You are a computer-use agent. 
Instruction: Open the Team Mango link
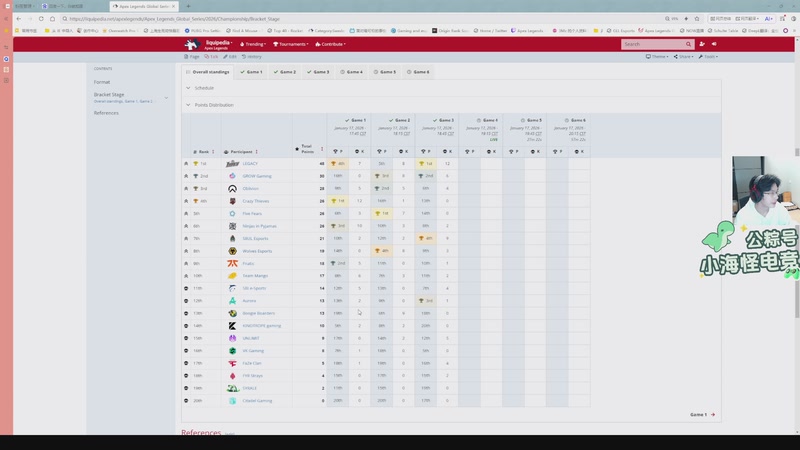pos(255,276)
